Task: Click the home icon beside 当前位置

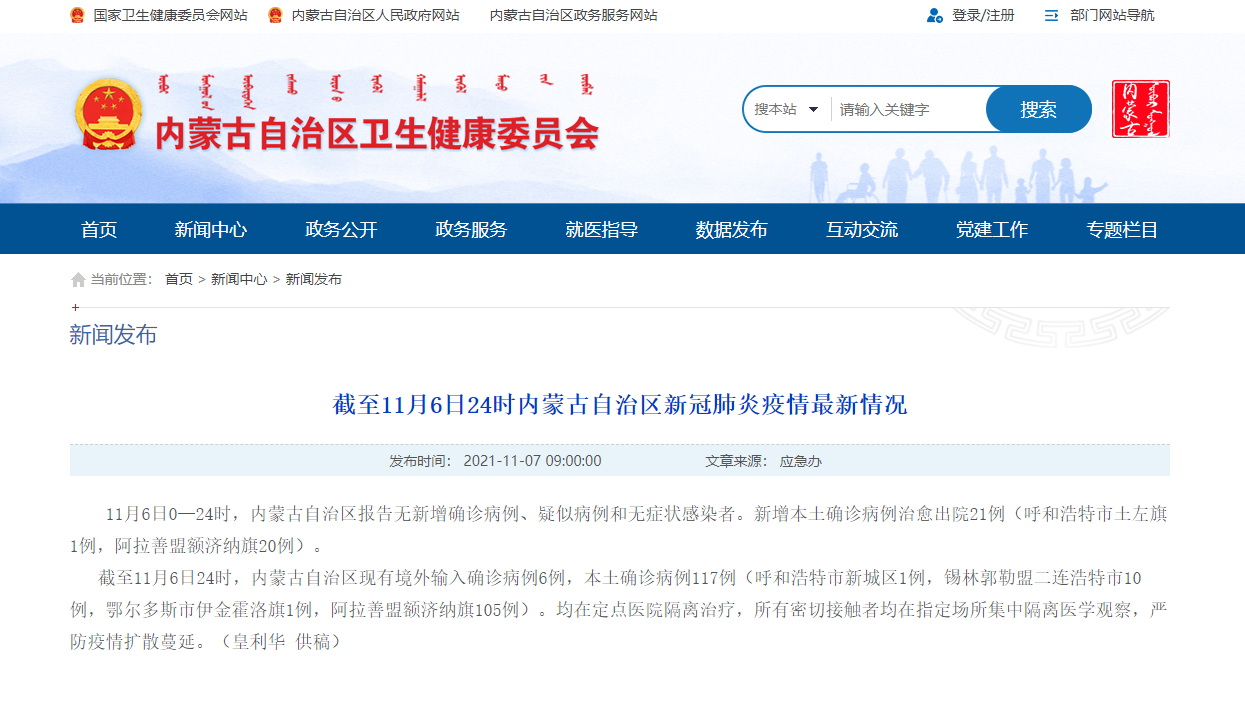Action: (x=78, y=280)
